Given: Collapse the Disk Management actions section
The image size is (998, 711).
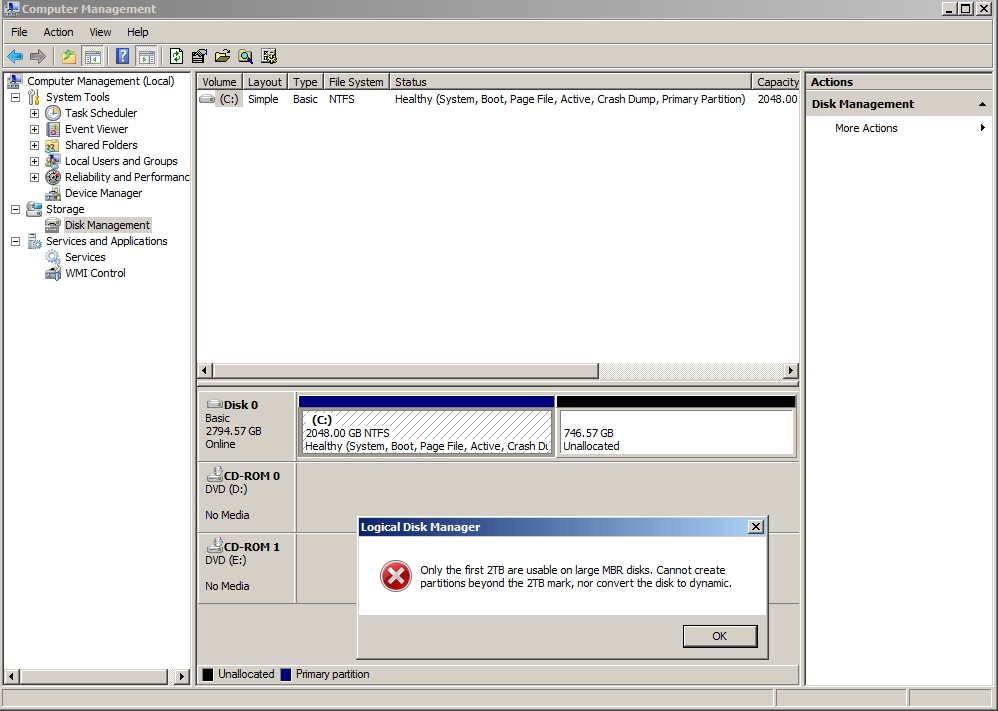Looking at the screenshot, I should 982,104.
